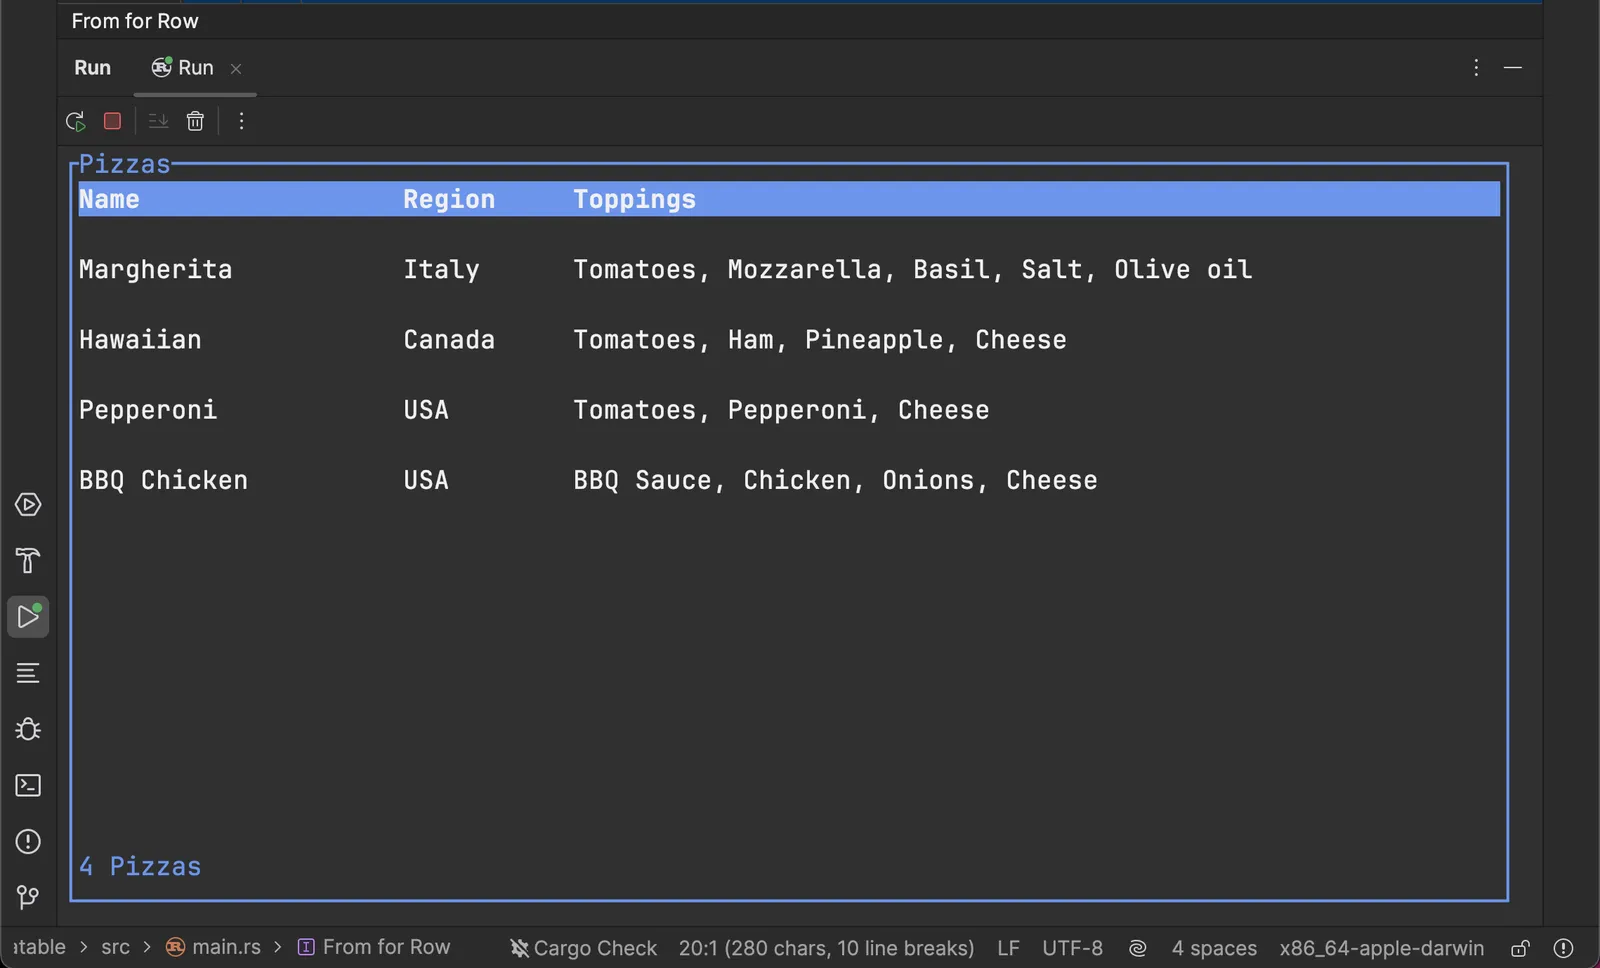
Task: Click Canada region cell
Action: [x=449, y=339]
